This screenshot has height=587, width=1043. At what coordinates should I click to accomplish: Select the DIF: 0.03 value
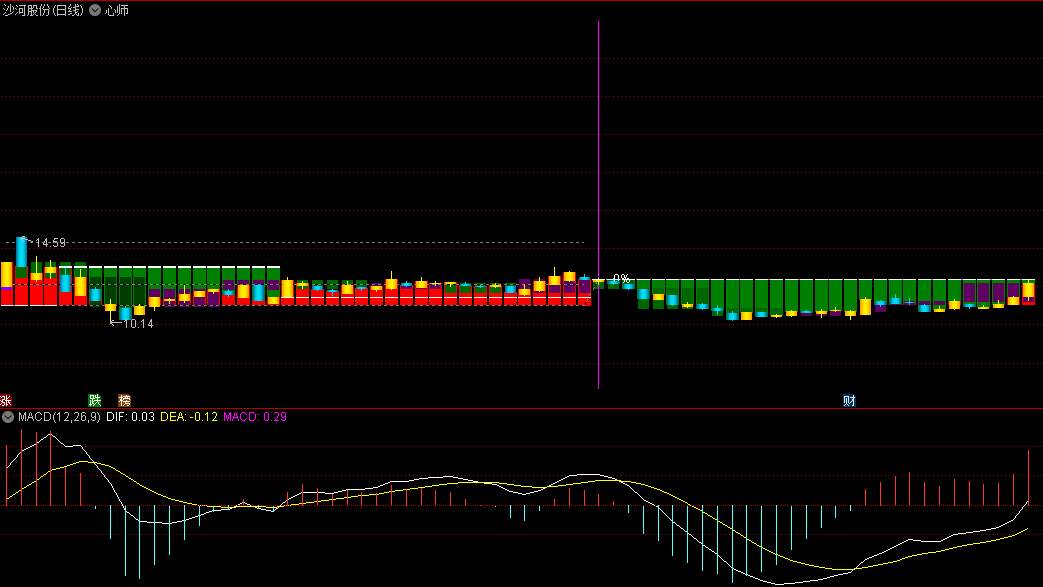point(130,417)
